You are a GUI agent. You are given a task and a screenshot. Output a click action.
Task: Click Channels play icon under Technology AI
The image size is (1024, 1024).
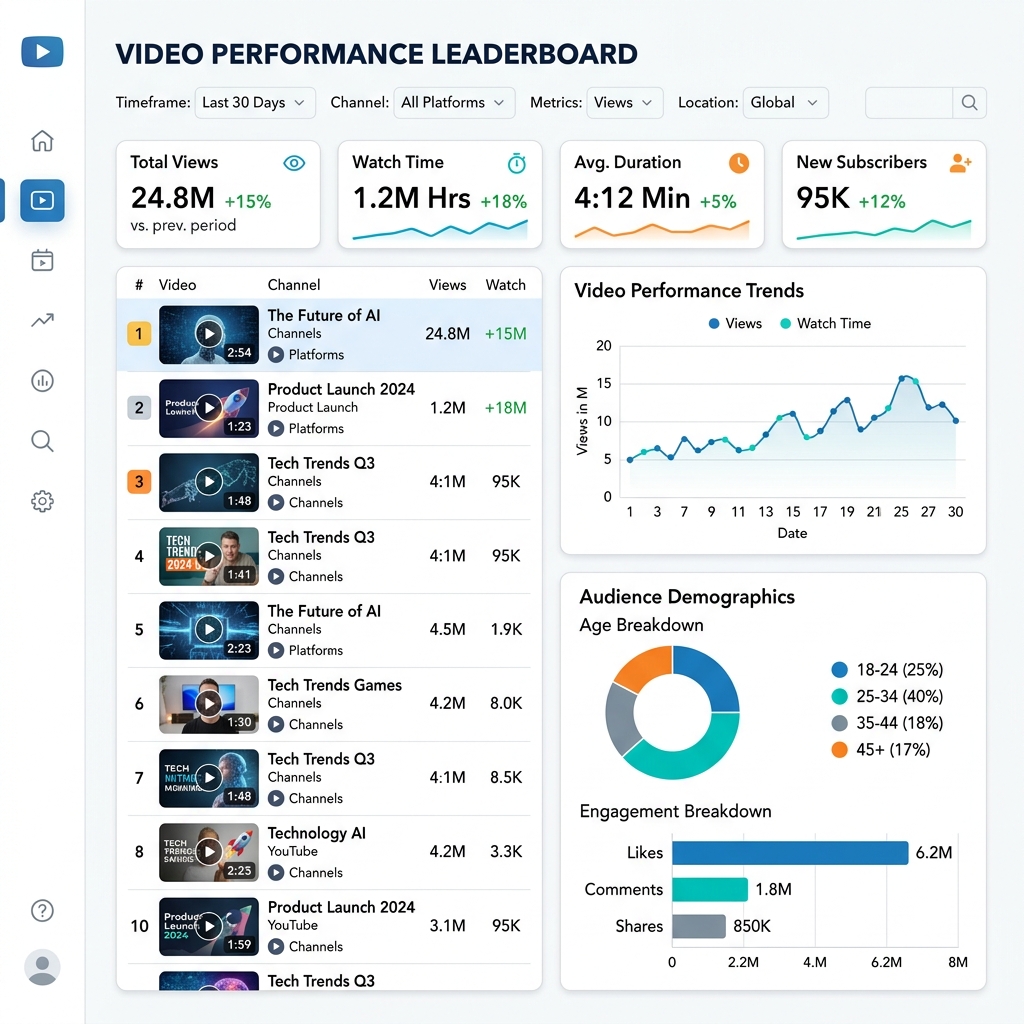click(276, 872)
